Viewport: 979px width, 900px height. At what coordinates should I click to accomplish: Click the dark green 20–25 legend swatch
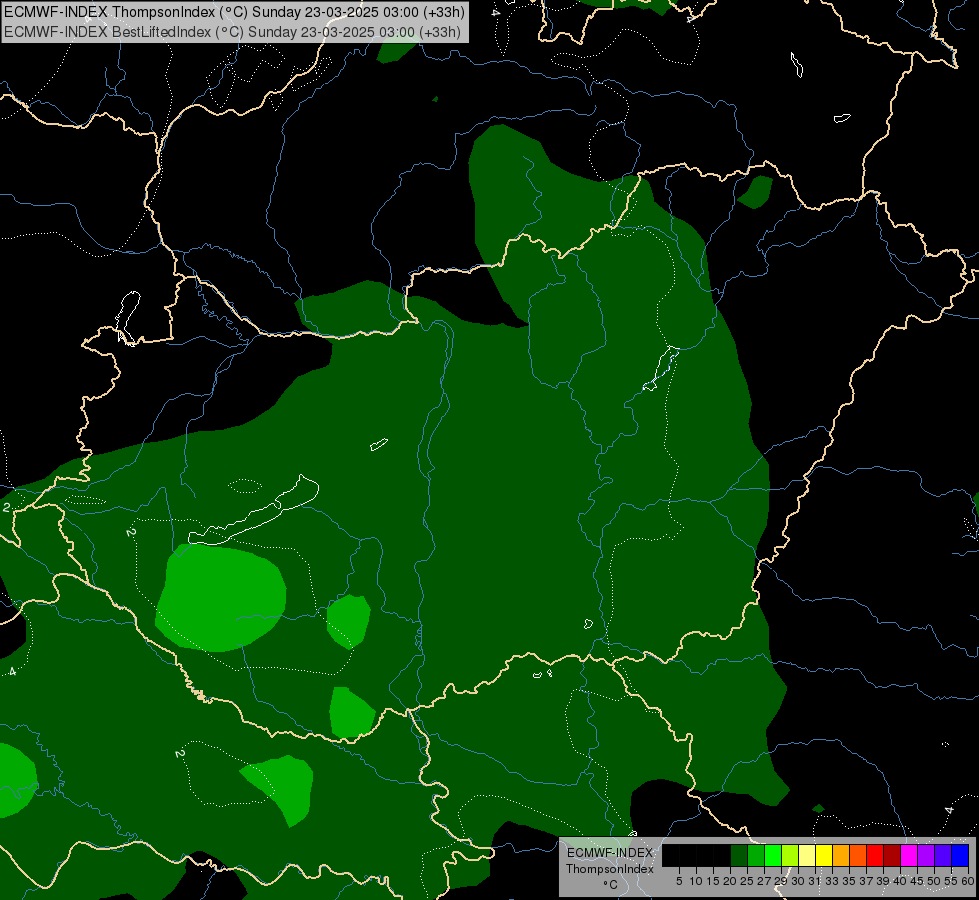(739, 855)
